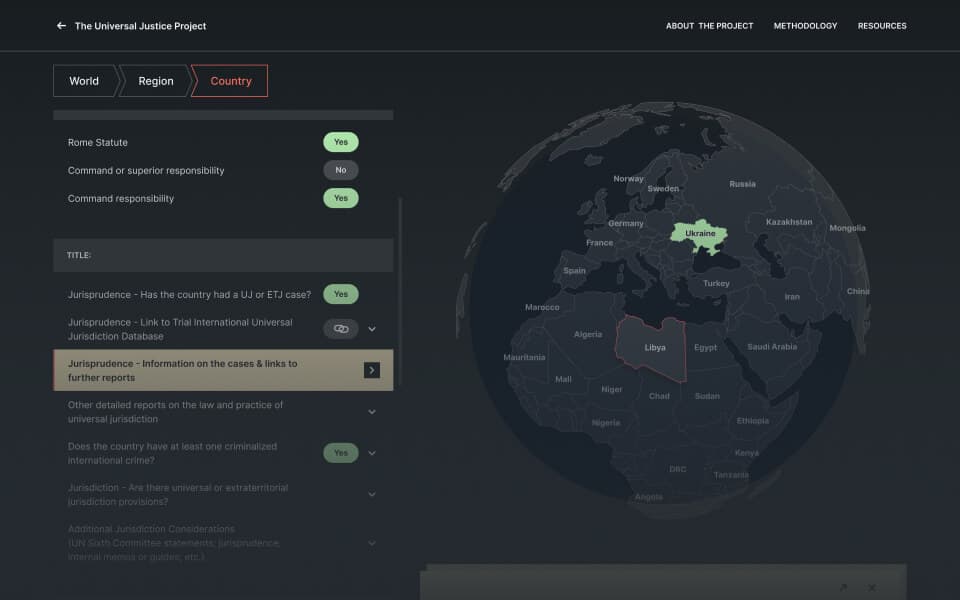Go to the Methodology page

[x=805, y=26]
